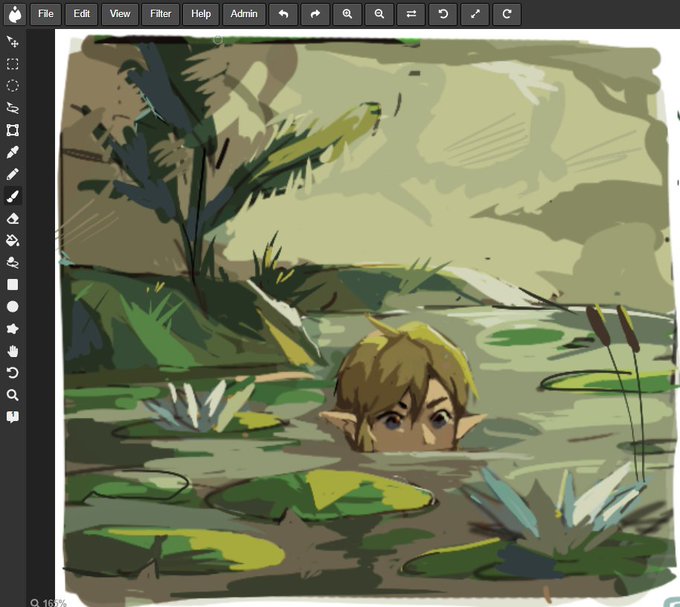The image size is (680, 607).
Task: Rotate view counterclockwise from top toolbar
Action: (x=443, y=14)
